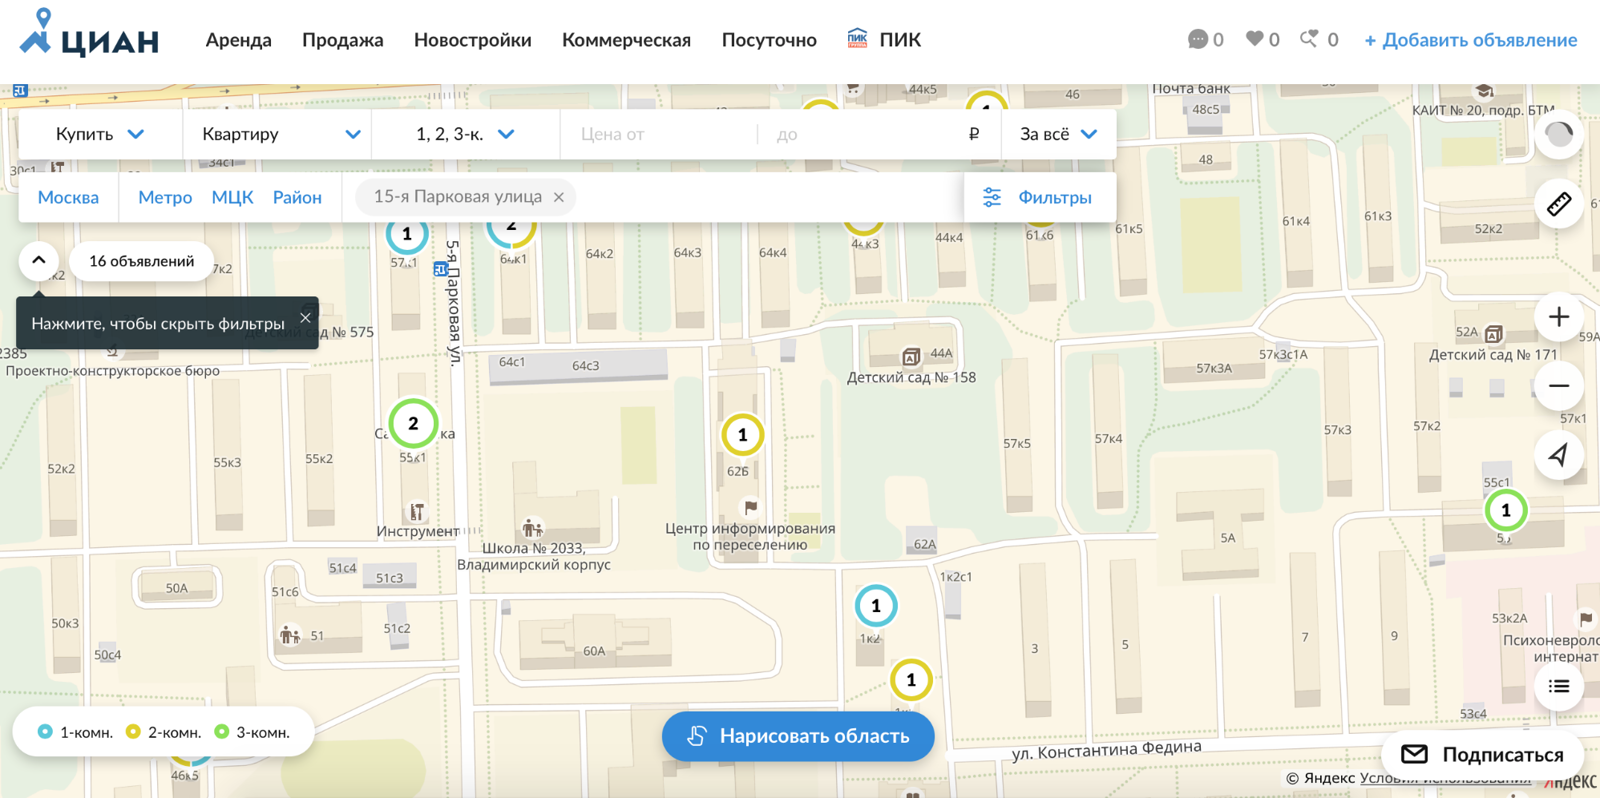Open the Коммерческая menu
Viewport: 1600px width, 798px height.
[626, 40]
